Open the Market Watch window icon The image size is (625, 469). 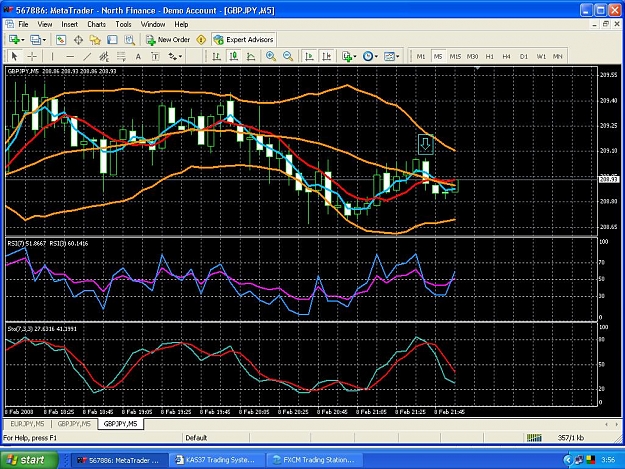(x=61, y=39)
